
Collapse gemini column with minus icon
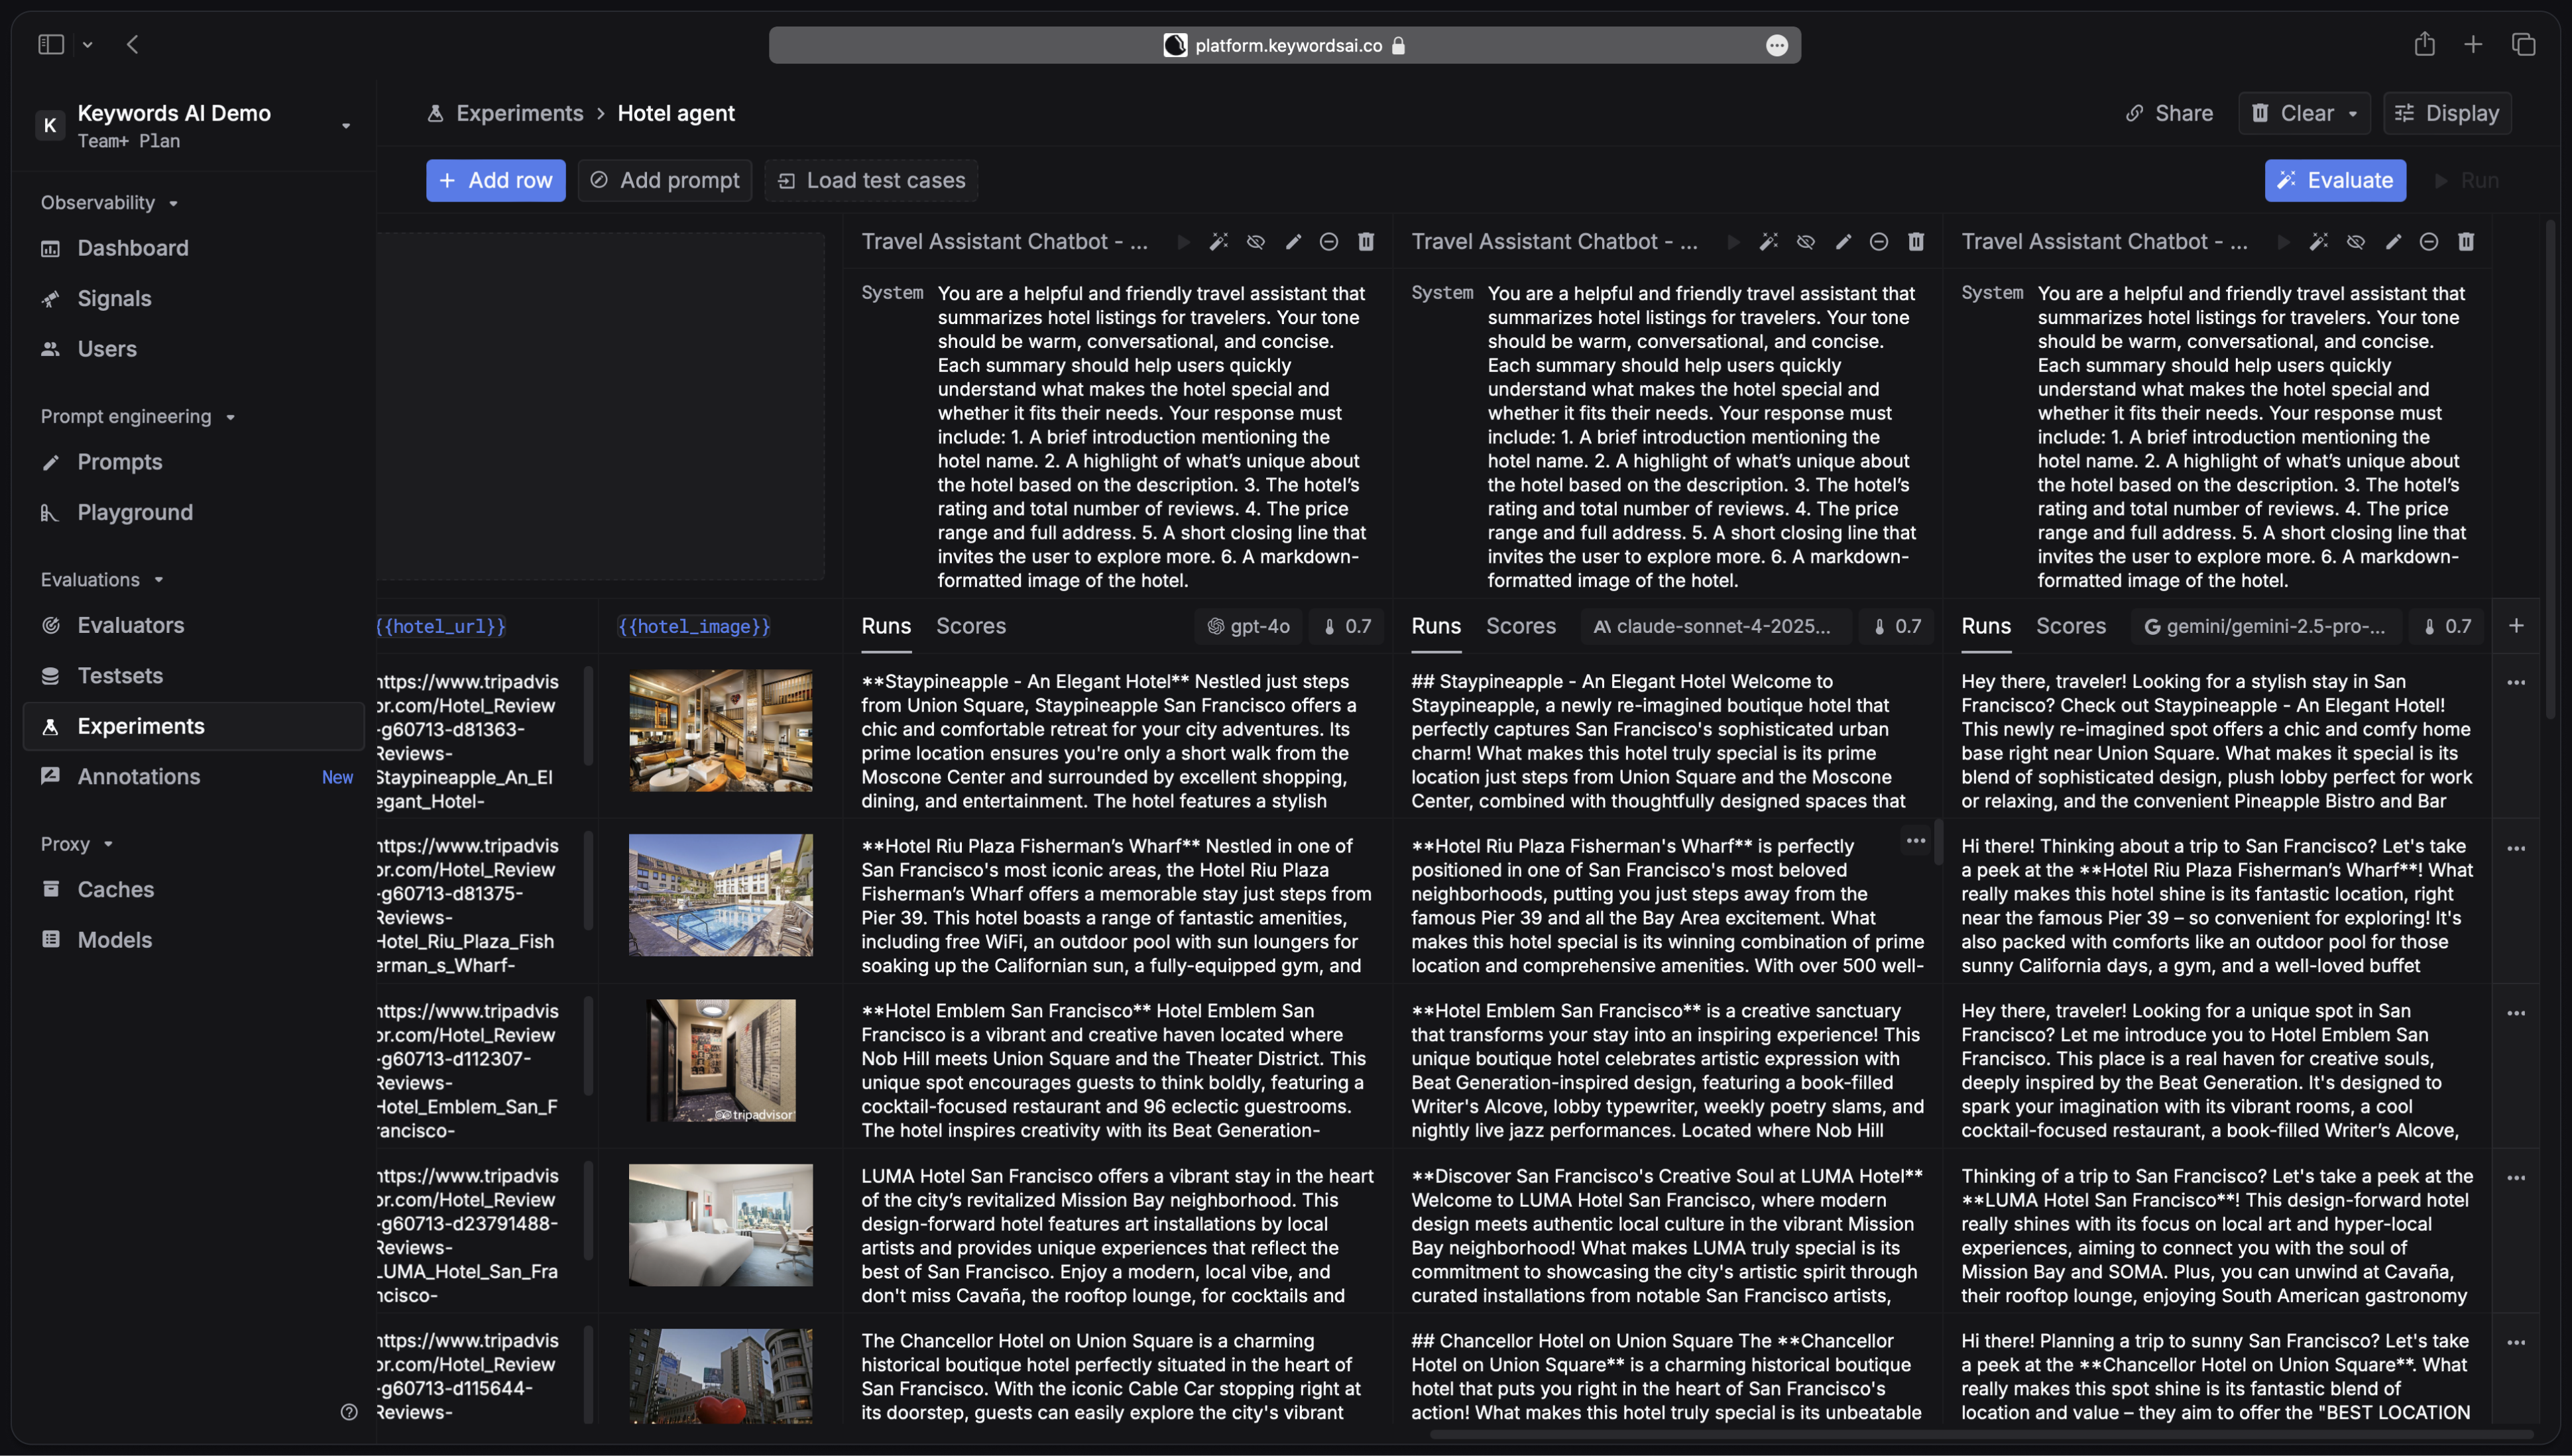(2429, 242)
